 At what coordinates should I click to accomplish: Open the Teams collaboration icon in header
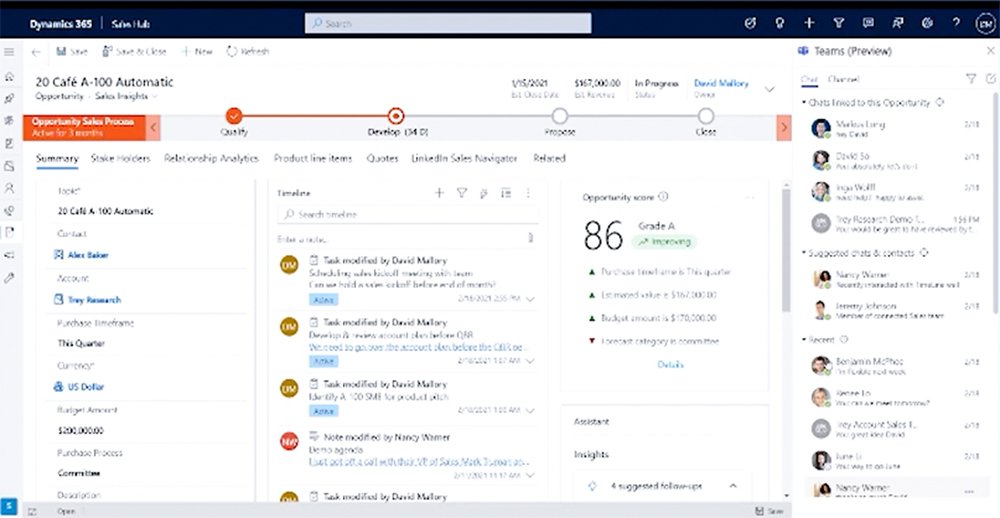(898, 23)
